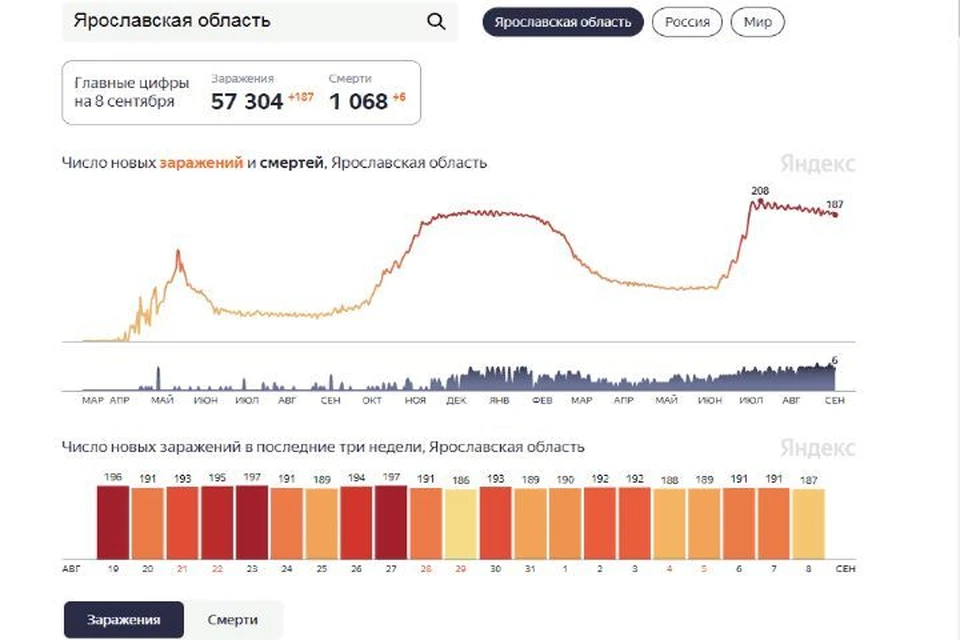
Task: Click the 1 068 deaths total
Action: [358, 101]
